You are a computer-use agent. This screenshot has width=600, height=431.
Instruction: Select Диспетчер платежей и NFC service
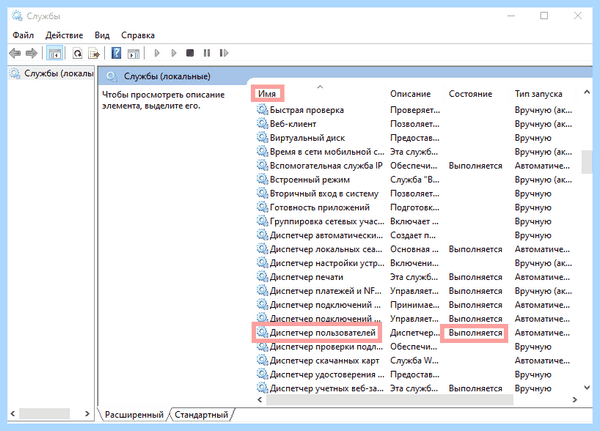(x=326, y=291)
